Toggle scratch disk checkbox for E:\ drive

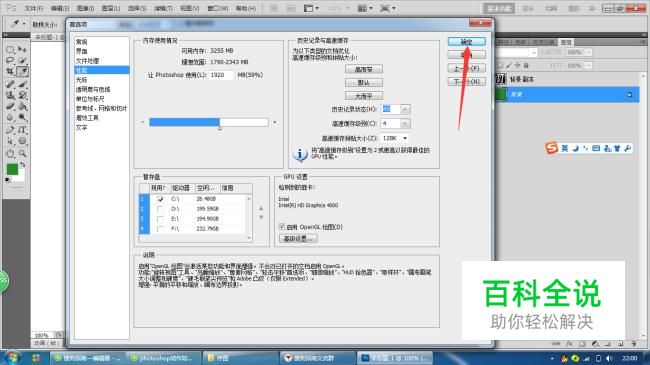click(160, 219)
